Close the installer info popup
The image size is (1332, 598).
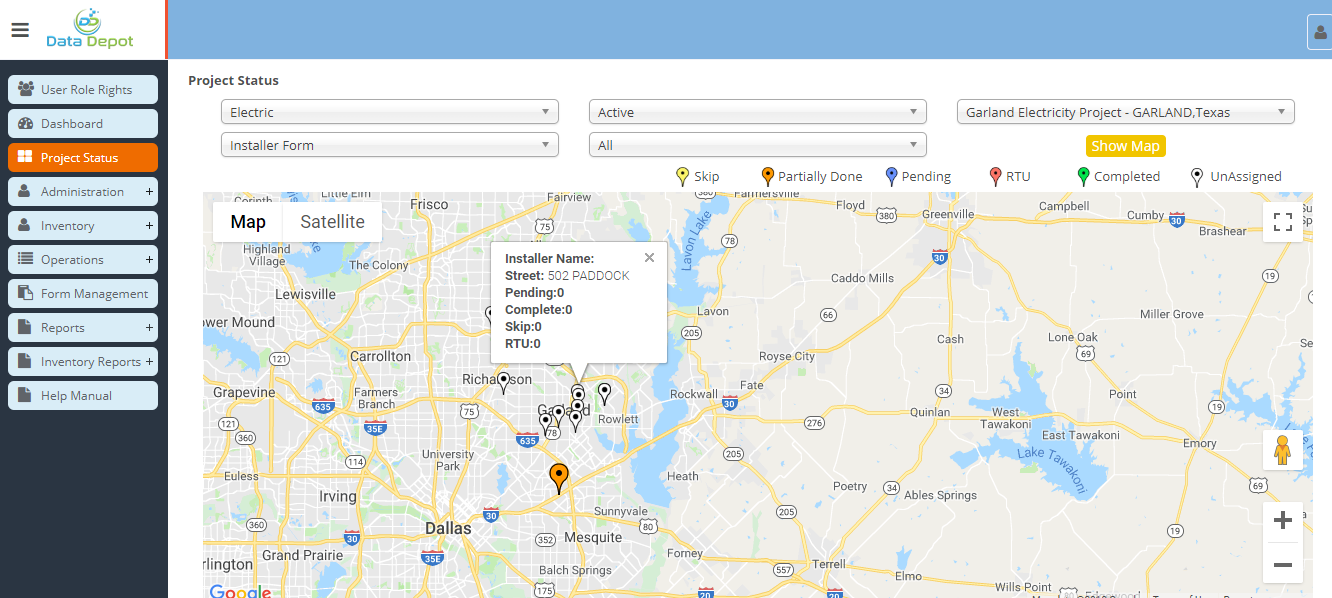point(649,258)
